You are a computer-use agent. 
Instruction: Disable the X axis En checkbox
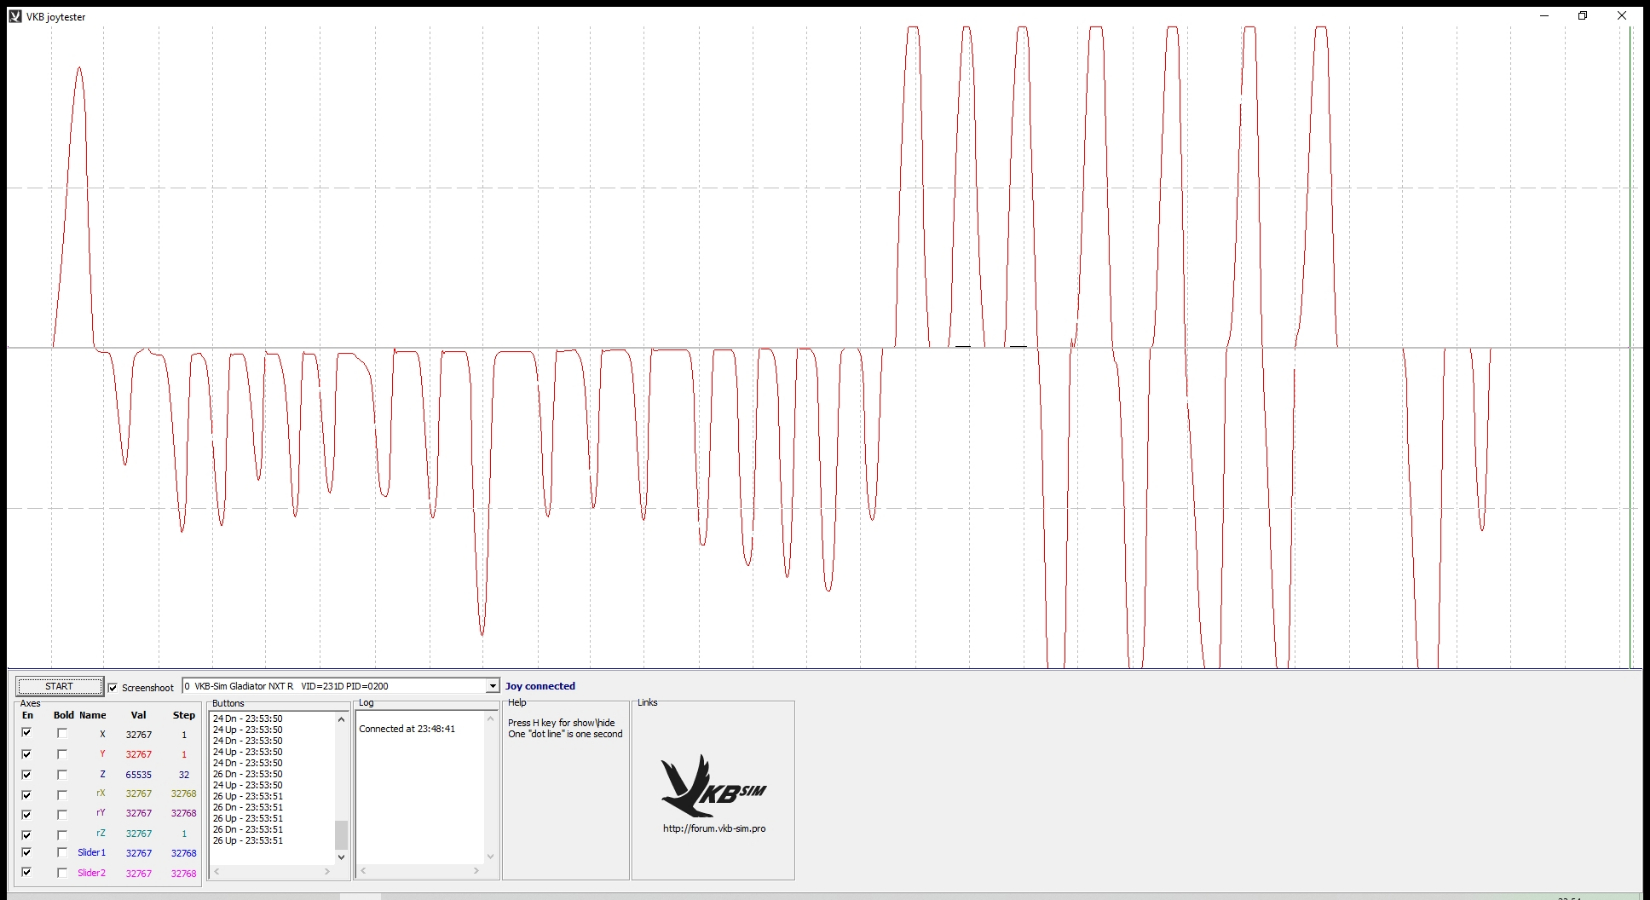coord(27,734)
